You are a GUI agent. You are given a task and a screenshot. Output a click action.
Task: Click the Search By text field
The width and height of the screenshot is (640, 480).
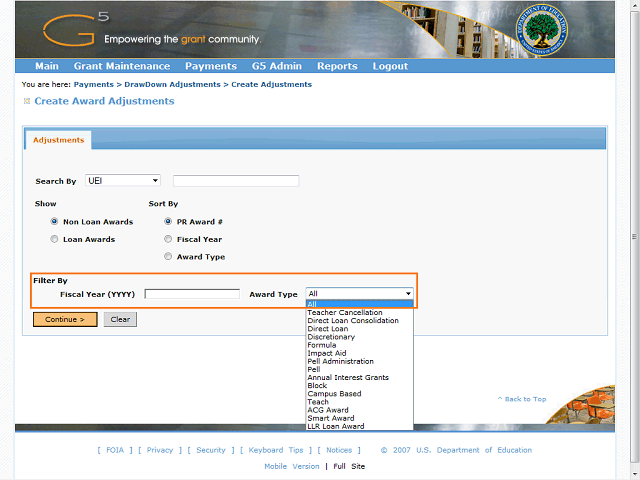[236, 181]
